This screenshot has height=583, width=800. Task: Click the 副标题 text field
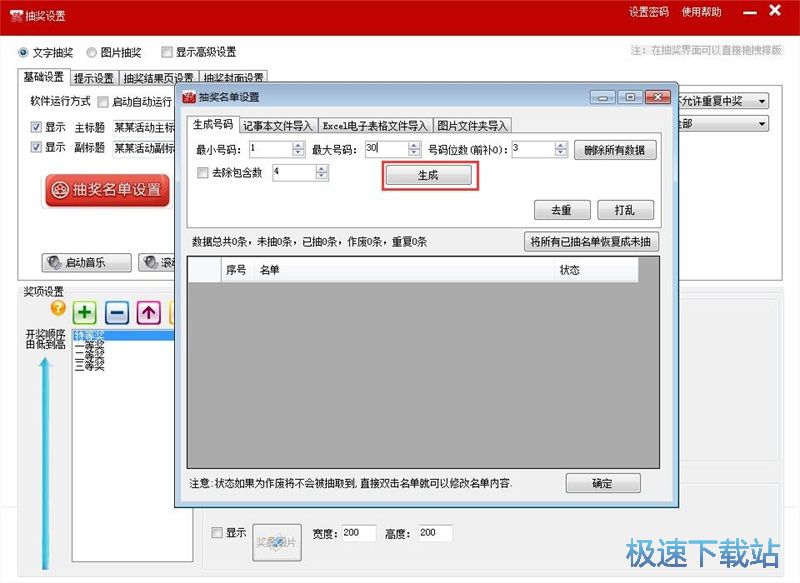click(143, 148)
